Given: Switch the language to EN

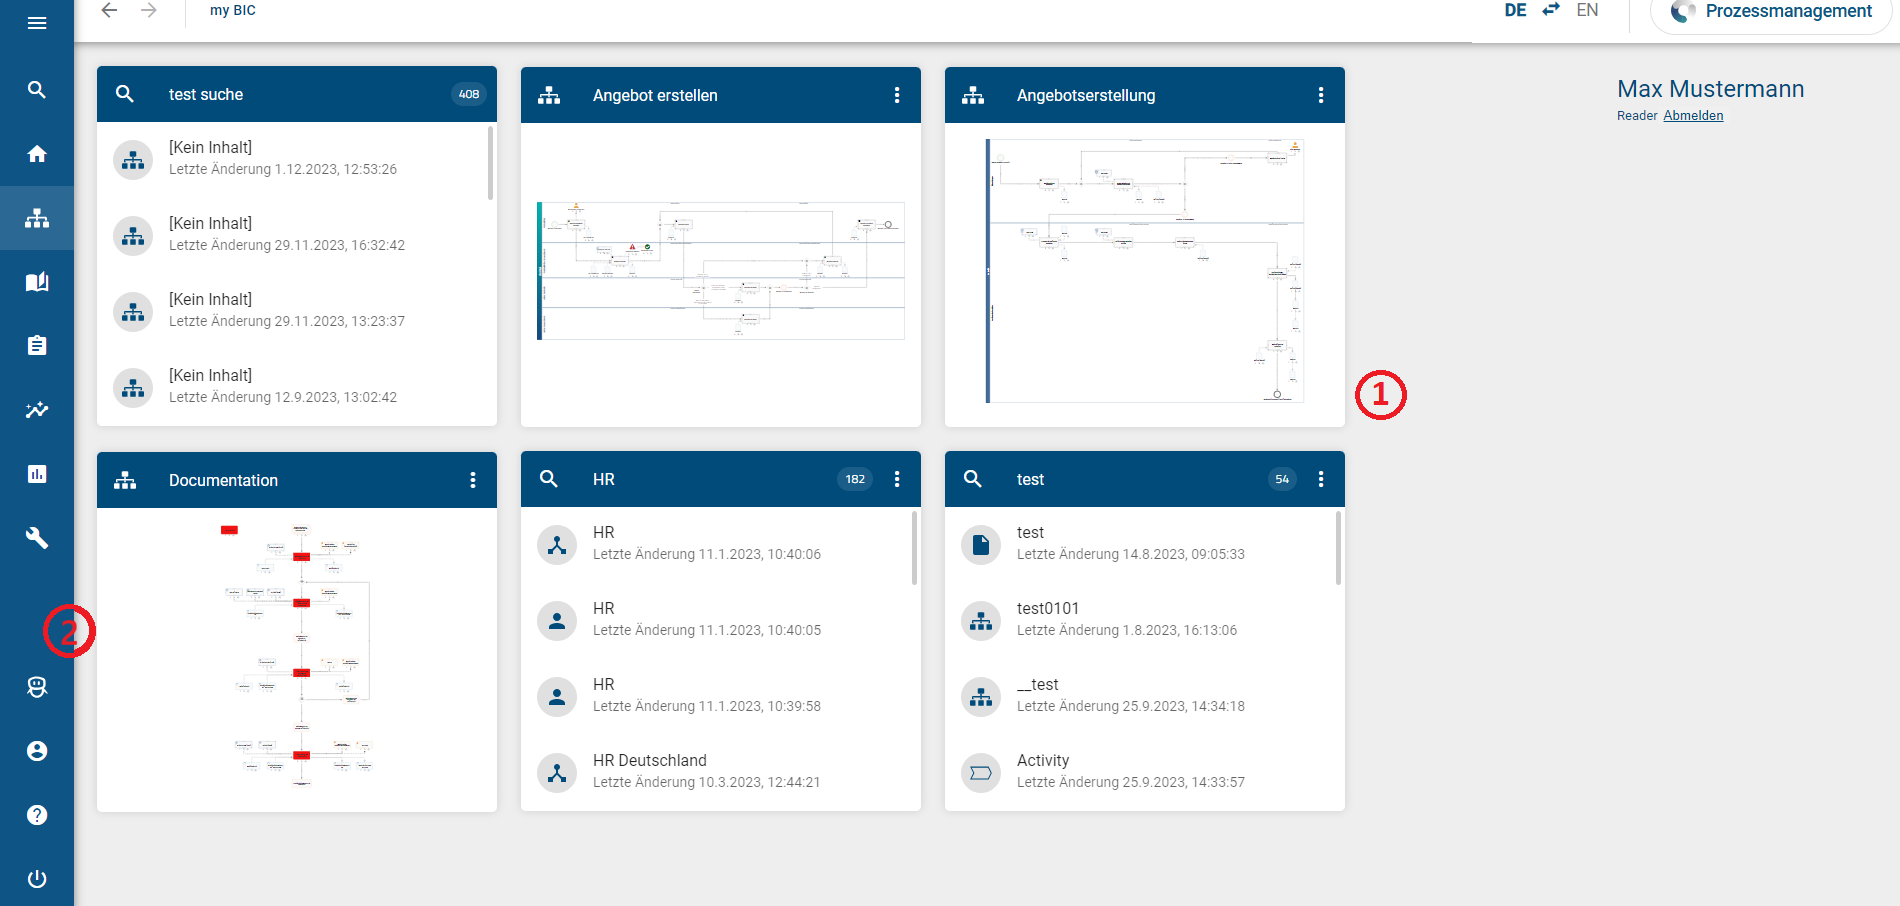Looking at the screenshot, I should click(1587, 11).
